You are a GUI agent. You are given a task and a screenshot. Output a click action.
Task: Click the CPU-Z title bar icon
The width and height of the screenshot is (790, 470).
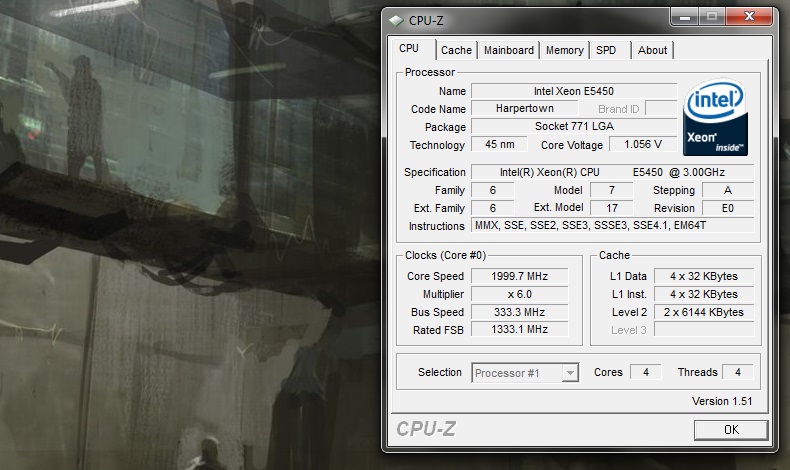(x=397, y=21)
